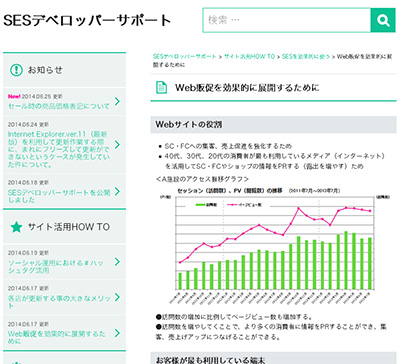Click the star icon by サイト活用HOW TO
Viewport: 400px width, 364px height.
[16, 227]
